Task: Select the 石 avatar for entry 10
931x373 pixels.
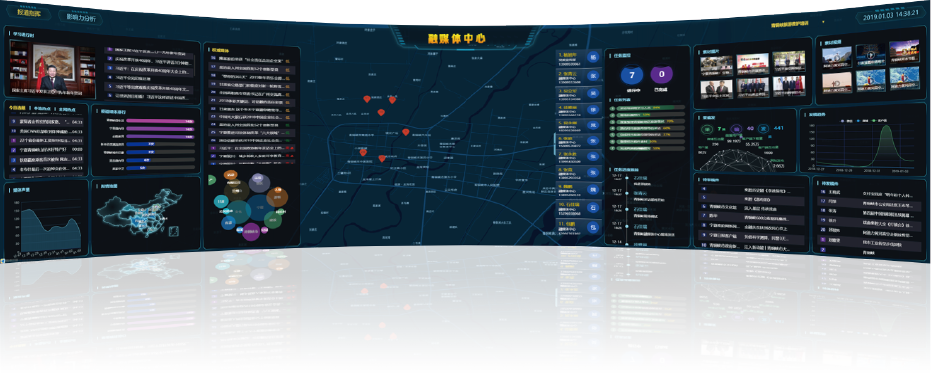Action: (593, 208)
